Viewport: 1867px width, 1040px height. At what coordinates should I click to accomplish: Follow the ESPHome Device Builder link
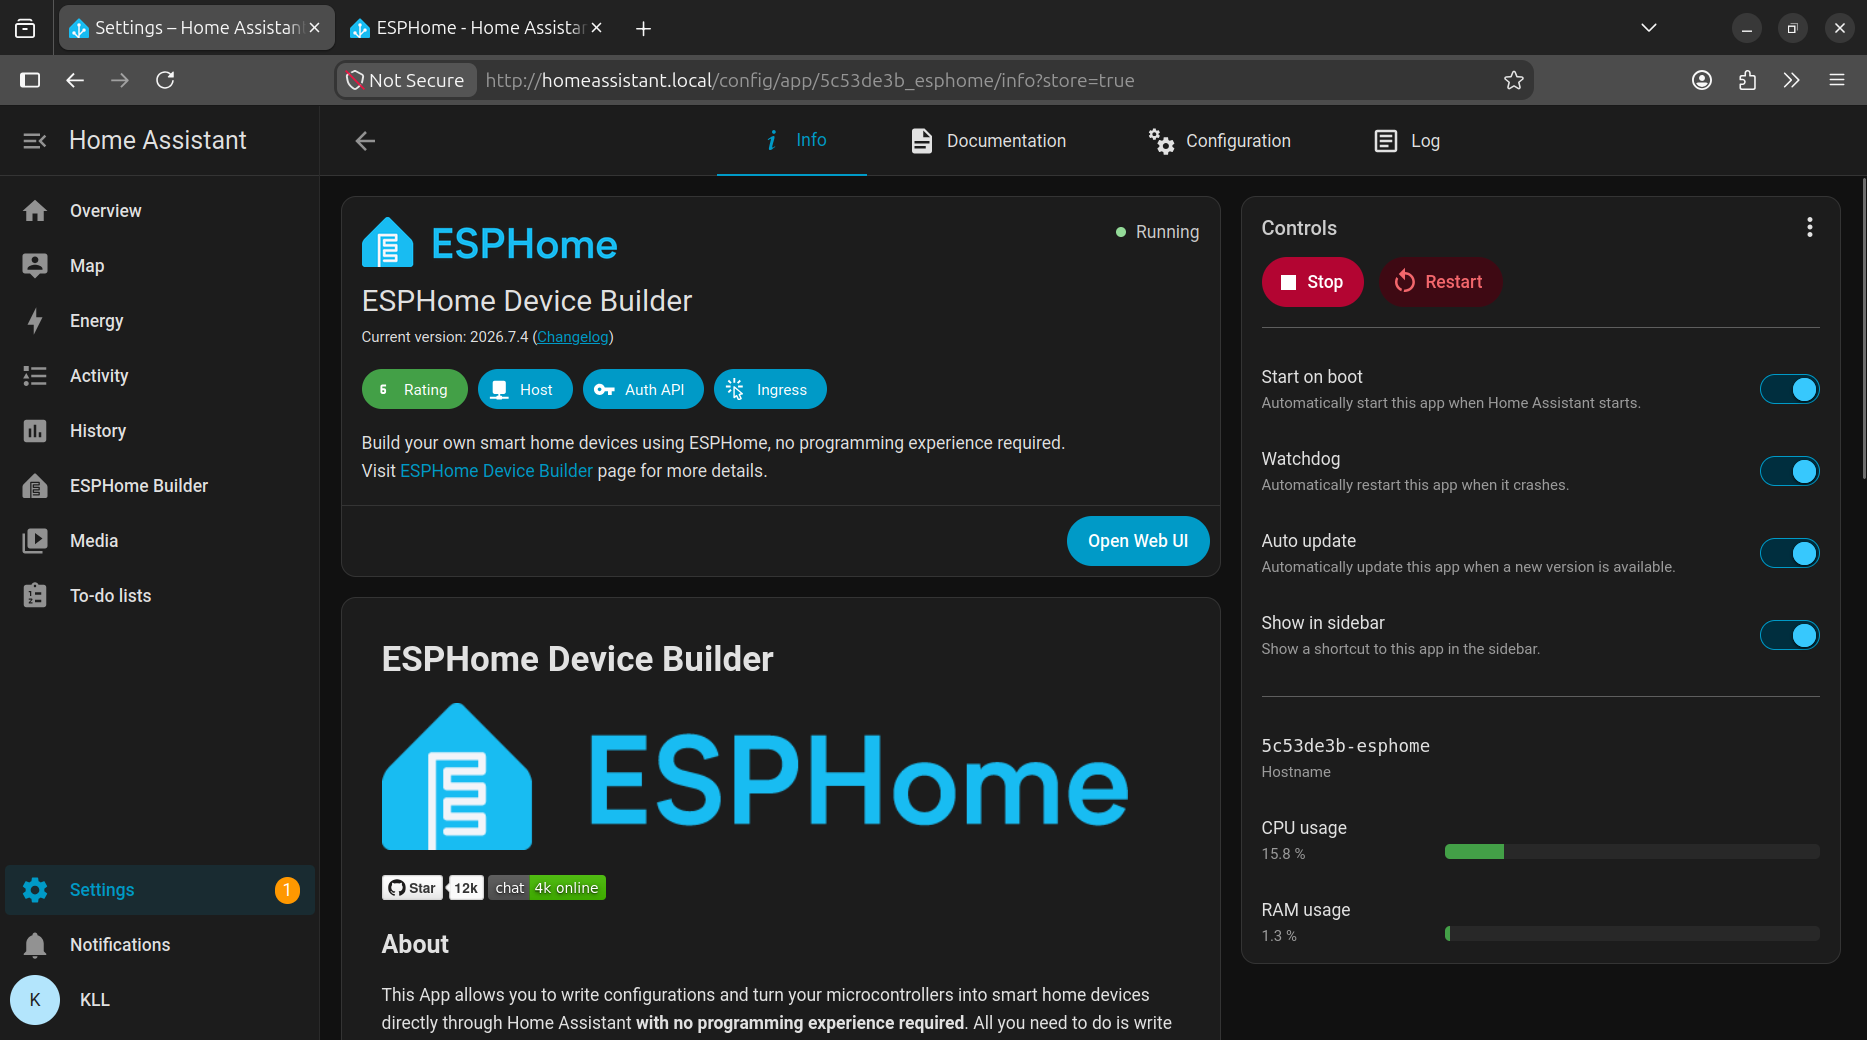(496, 471)
